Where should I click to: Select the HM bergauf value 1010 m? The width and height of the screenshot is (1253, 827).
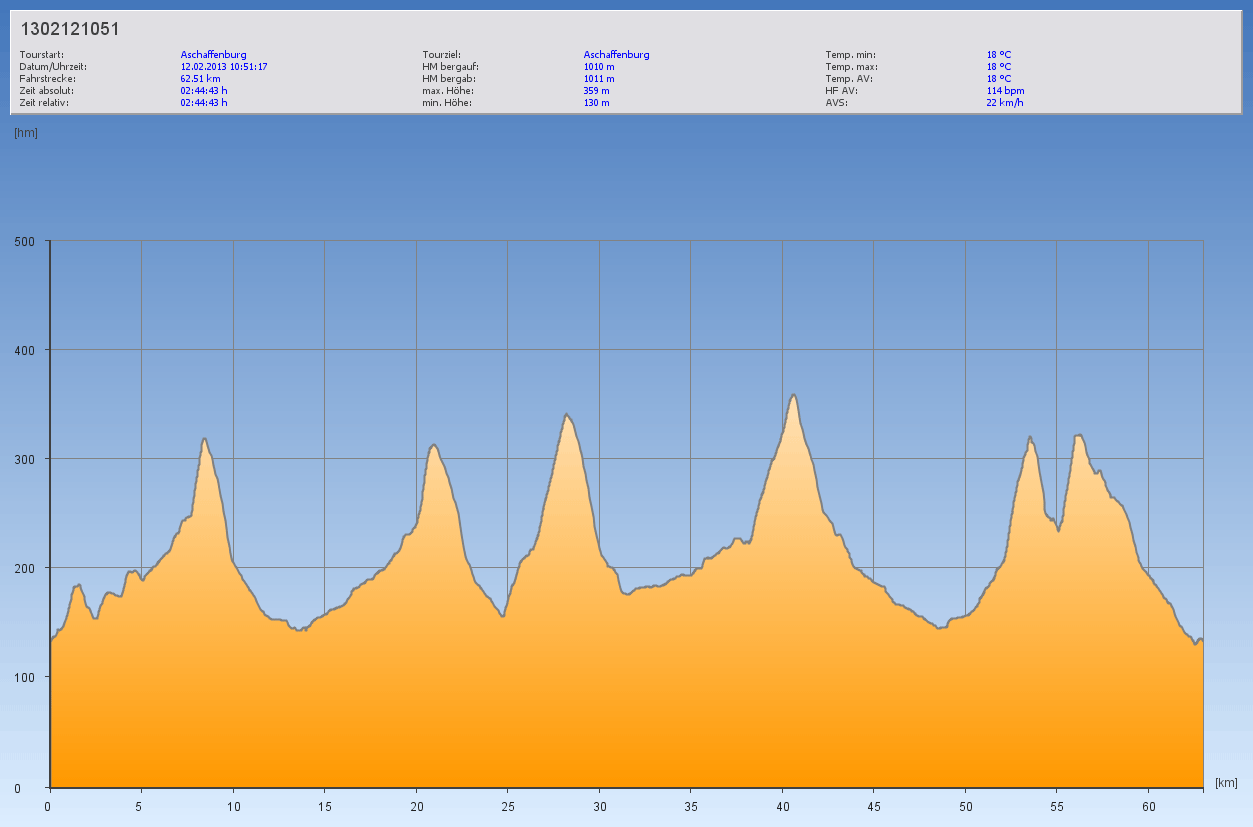click(x=598, y=66)
